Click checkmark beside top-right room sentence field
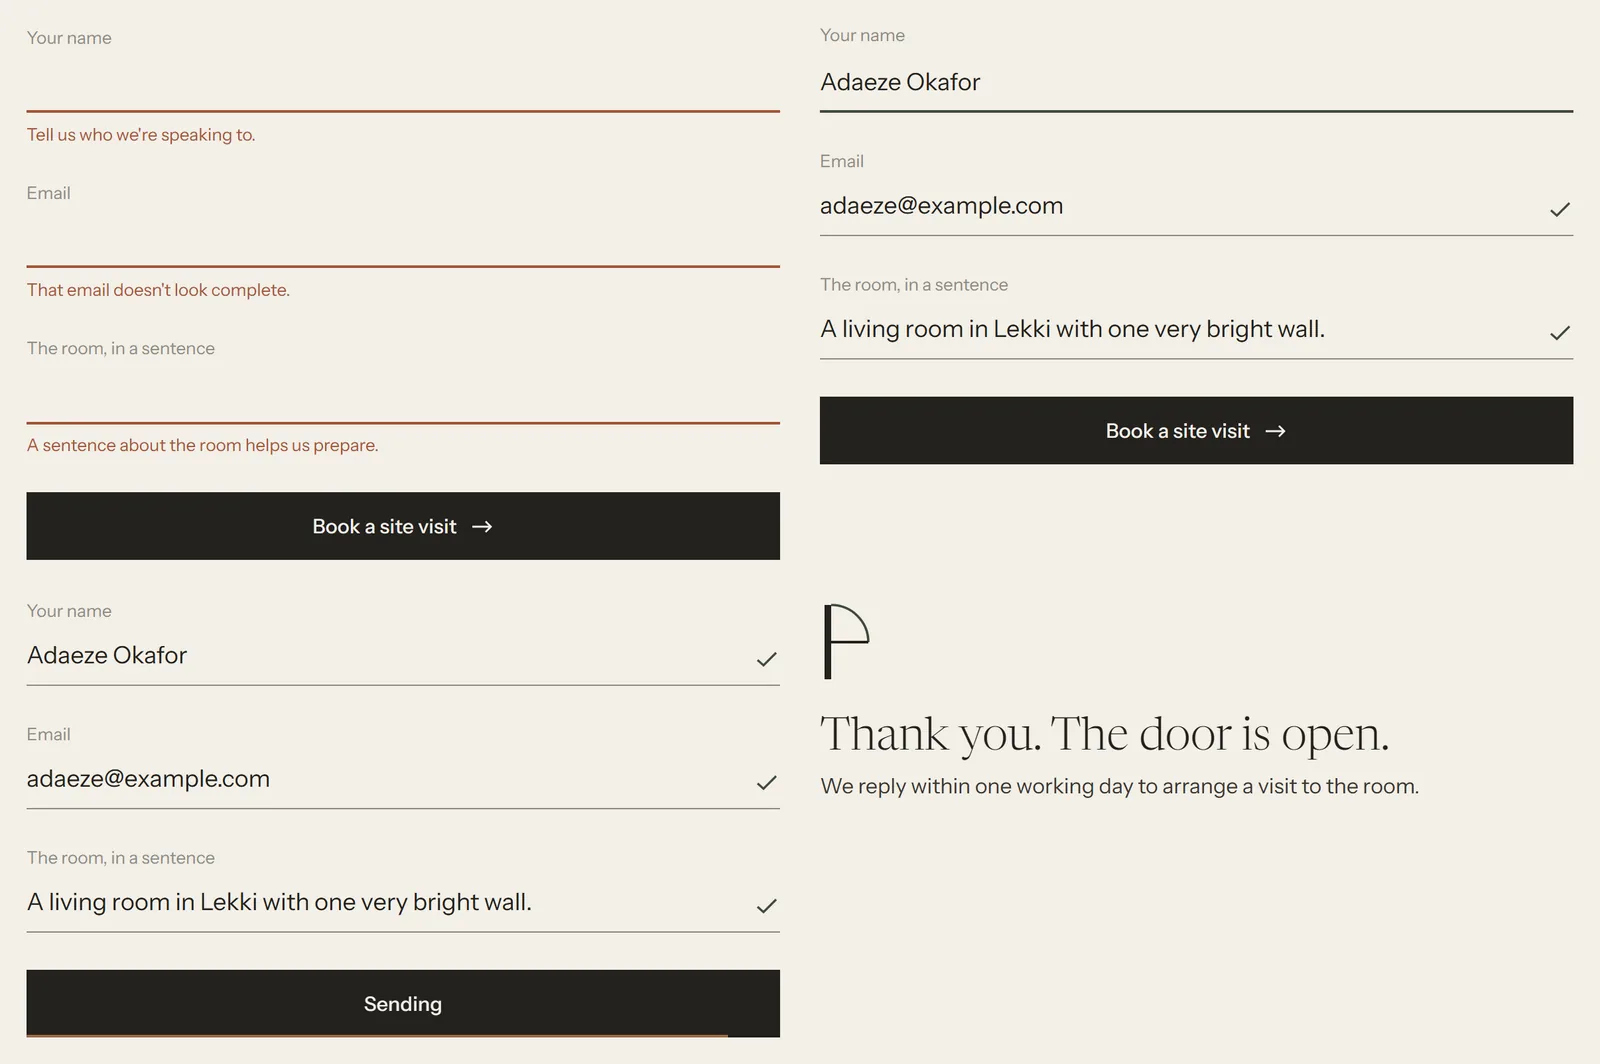Image resolution: width=1600 pixels, height=1064 pixels. tap(1560, 333)
